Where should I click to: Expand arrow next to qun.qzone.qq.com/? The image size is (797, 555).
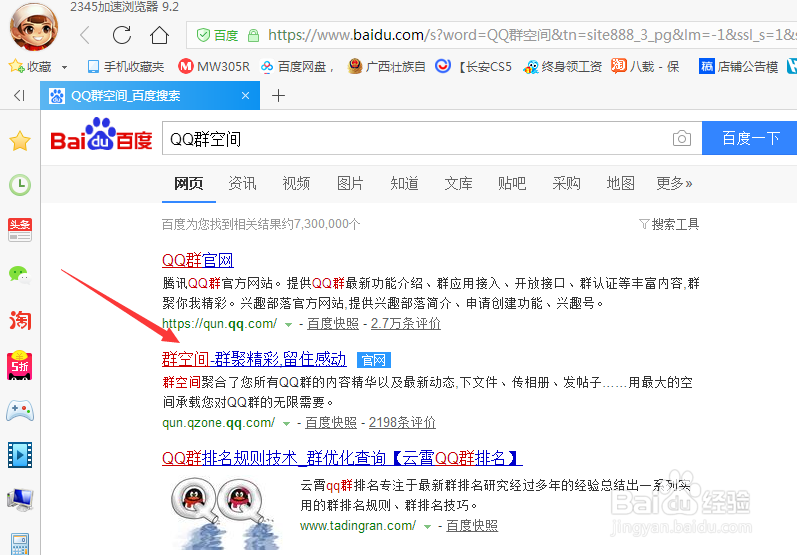coord(286,423)
